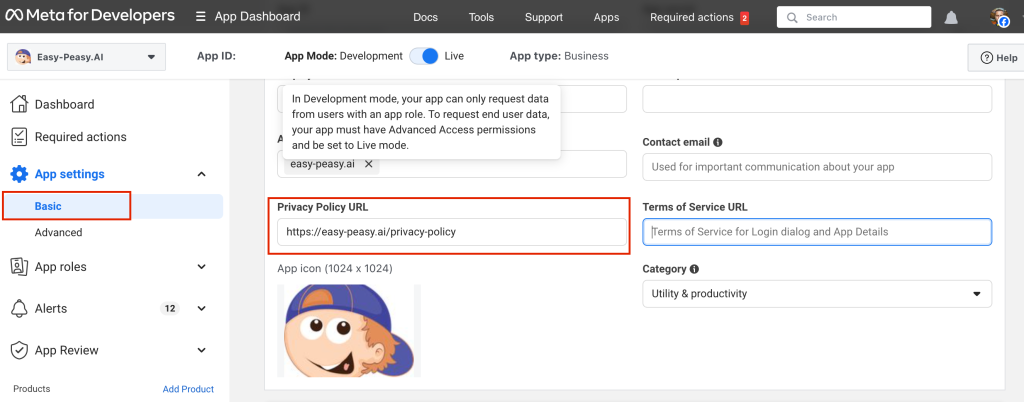Click the App Review shield icon

pyautogui.click(x=19, y=350)
